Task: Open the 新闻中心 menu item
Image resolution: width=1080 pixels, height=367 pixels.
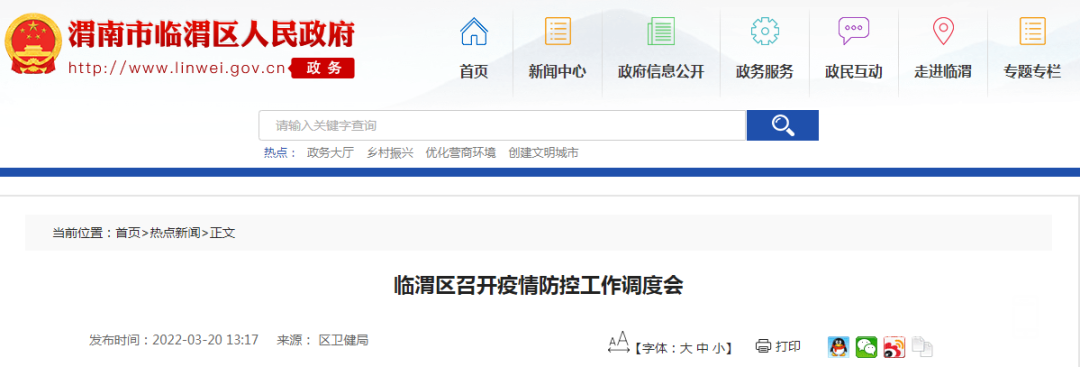Action: [557, 72]
